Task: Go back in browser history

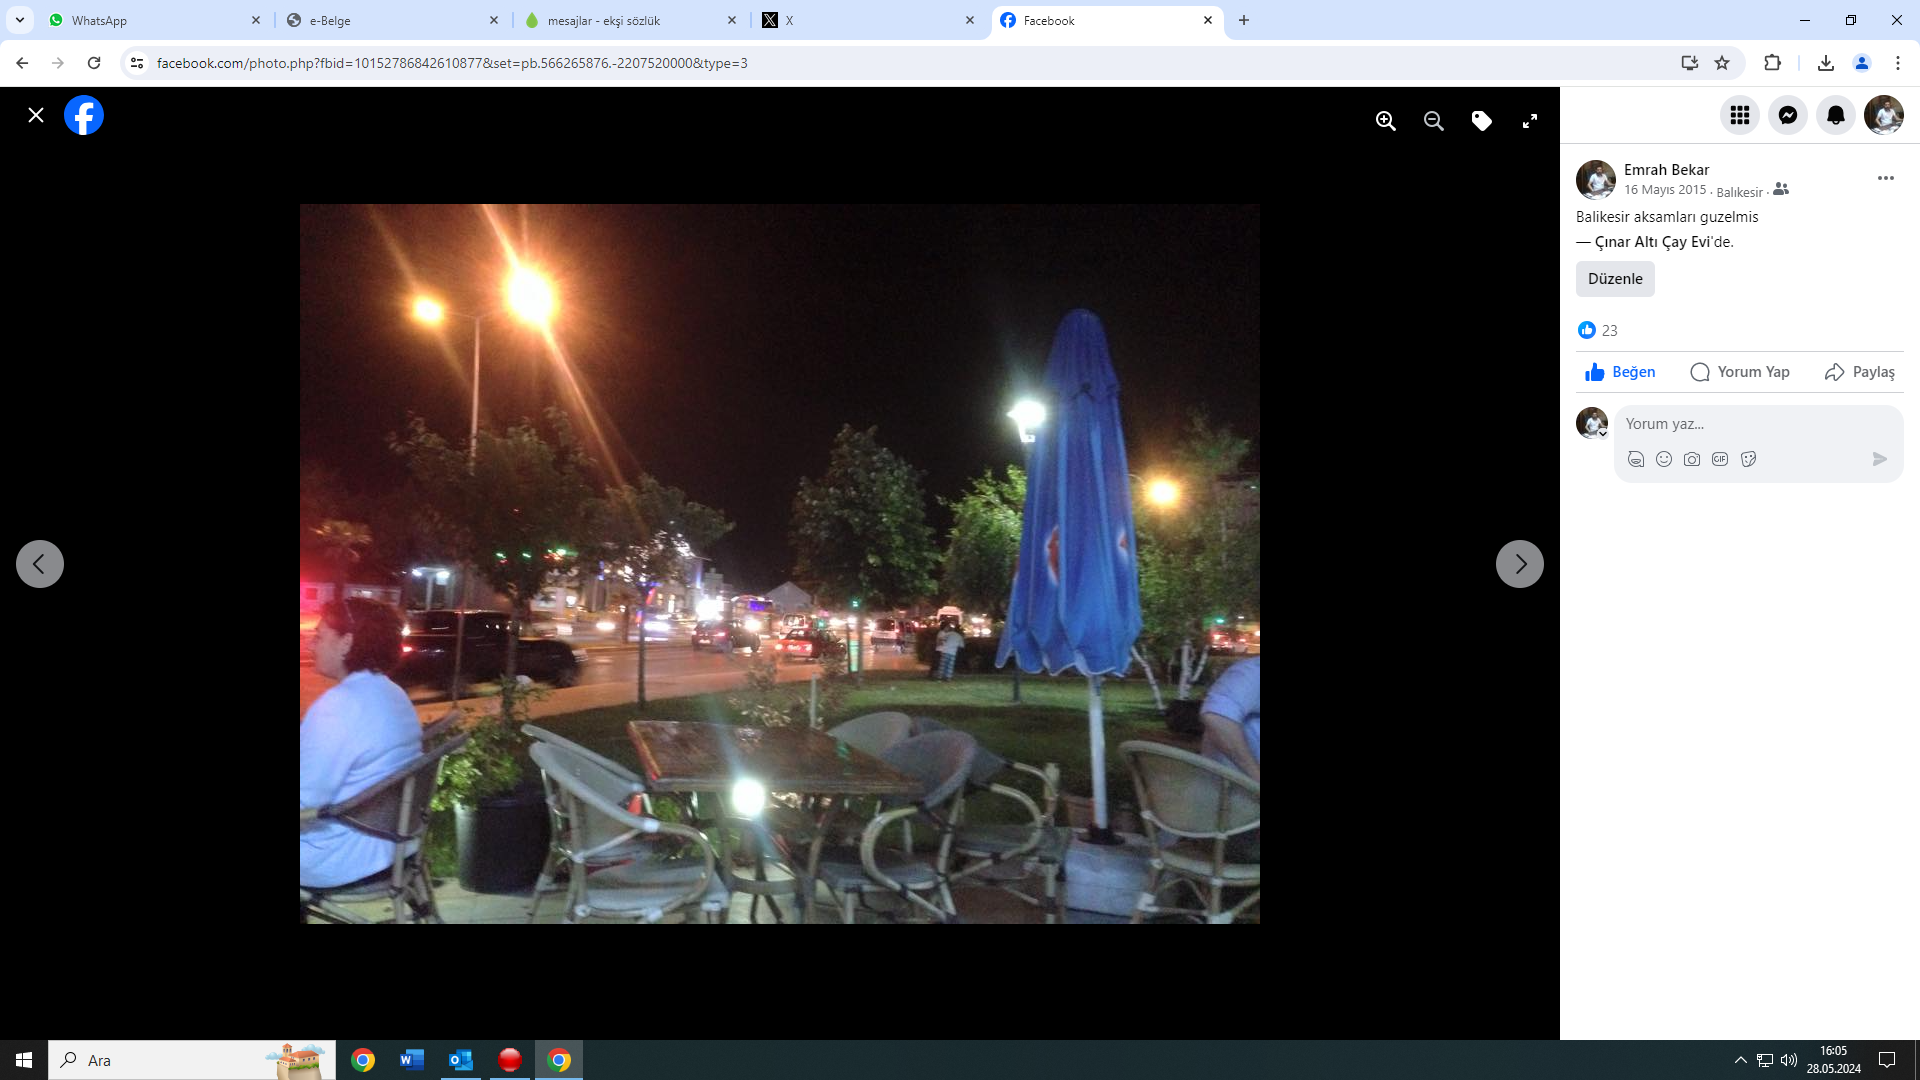Action: pyautogui.click(x=22, y=63)
